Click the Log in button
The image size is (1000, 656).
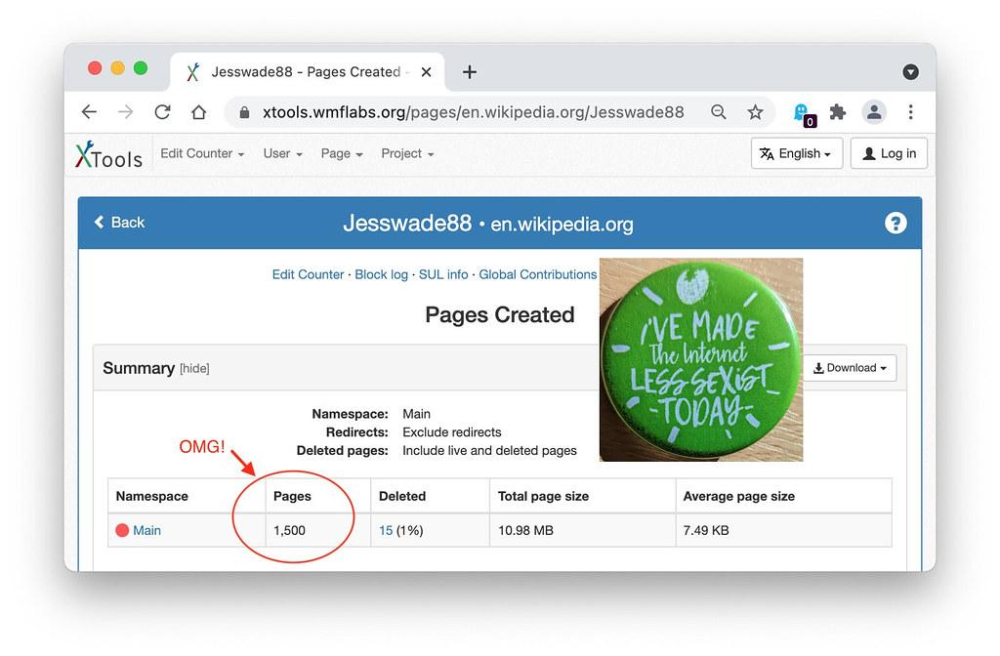click(x=888, y=154)
